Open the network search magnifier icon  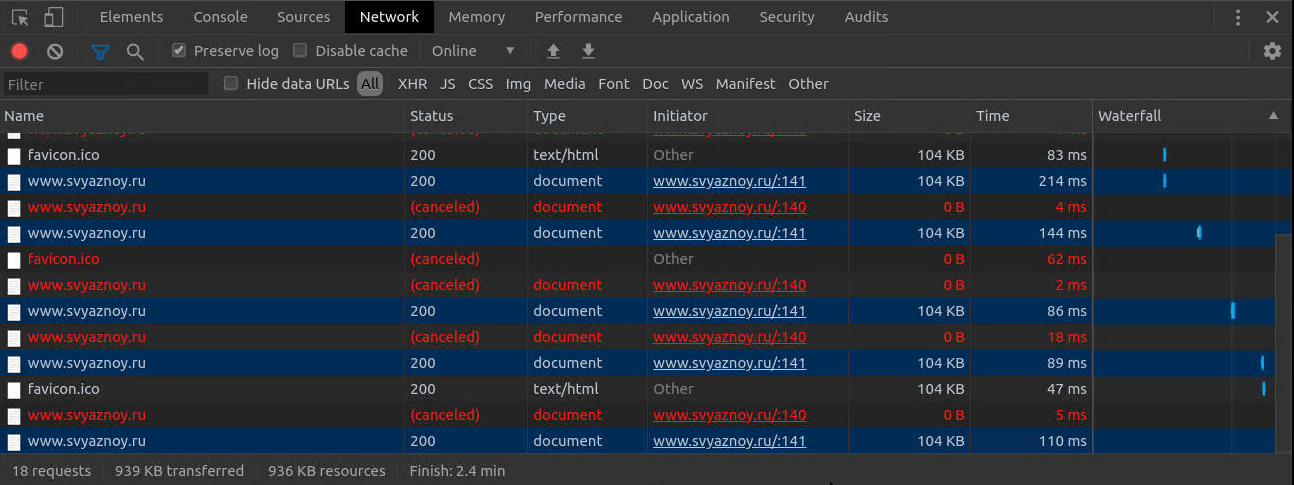[135, 51]
